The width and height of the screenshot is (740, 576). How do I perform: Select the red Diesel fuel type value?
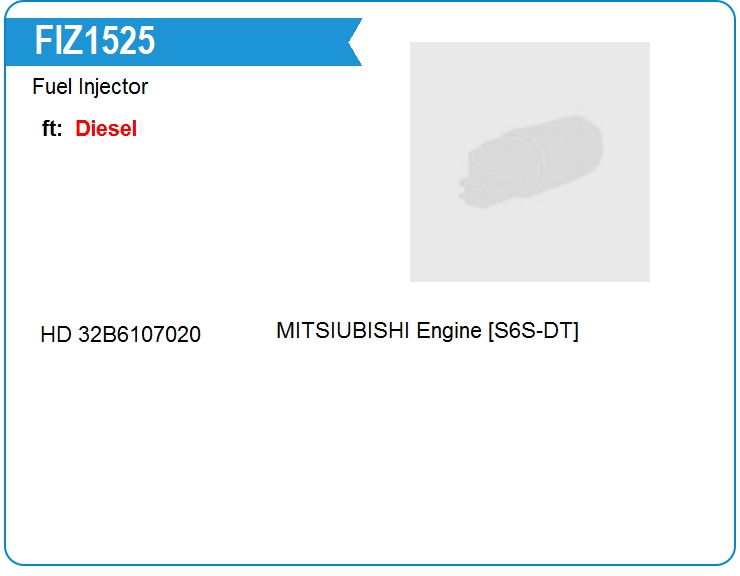click(x=106, y=129)
